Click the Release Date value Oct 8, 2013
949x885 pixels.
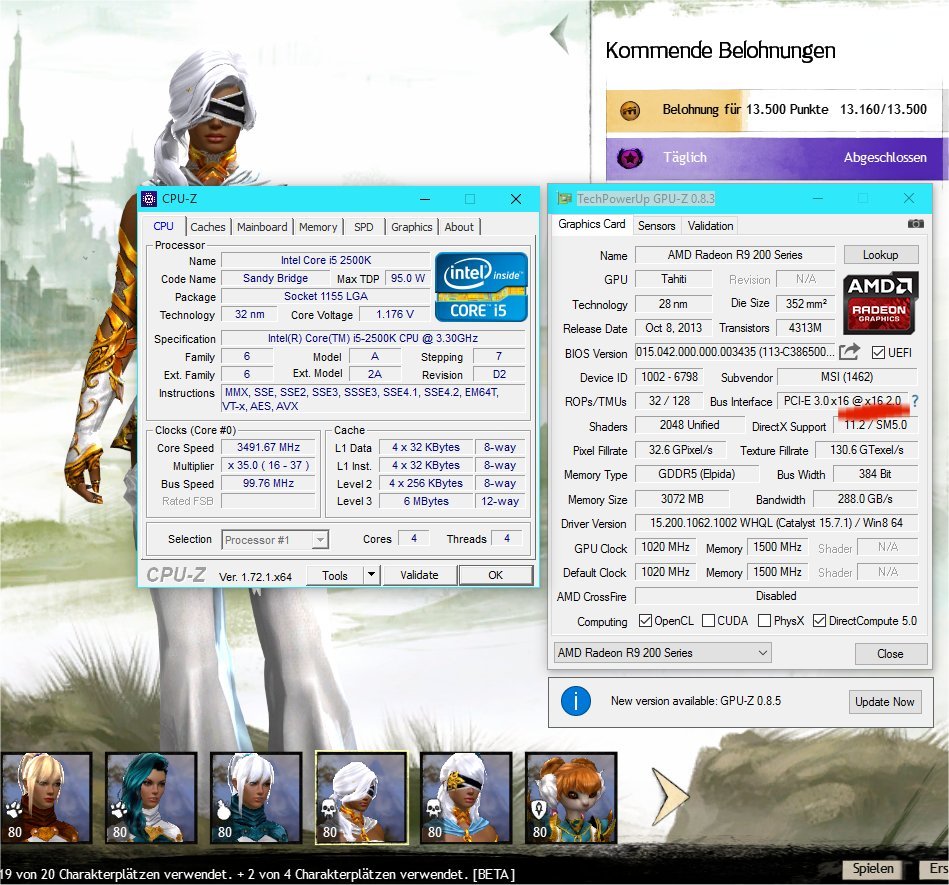tap(673, 328)
